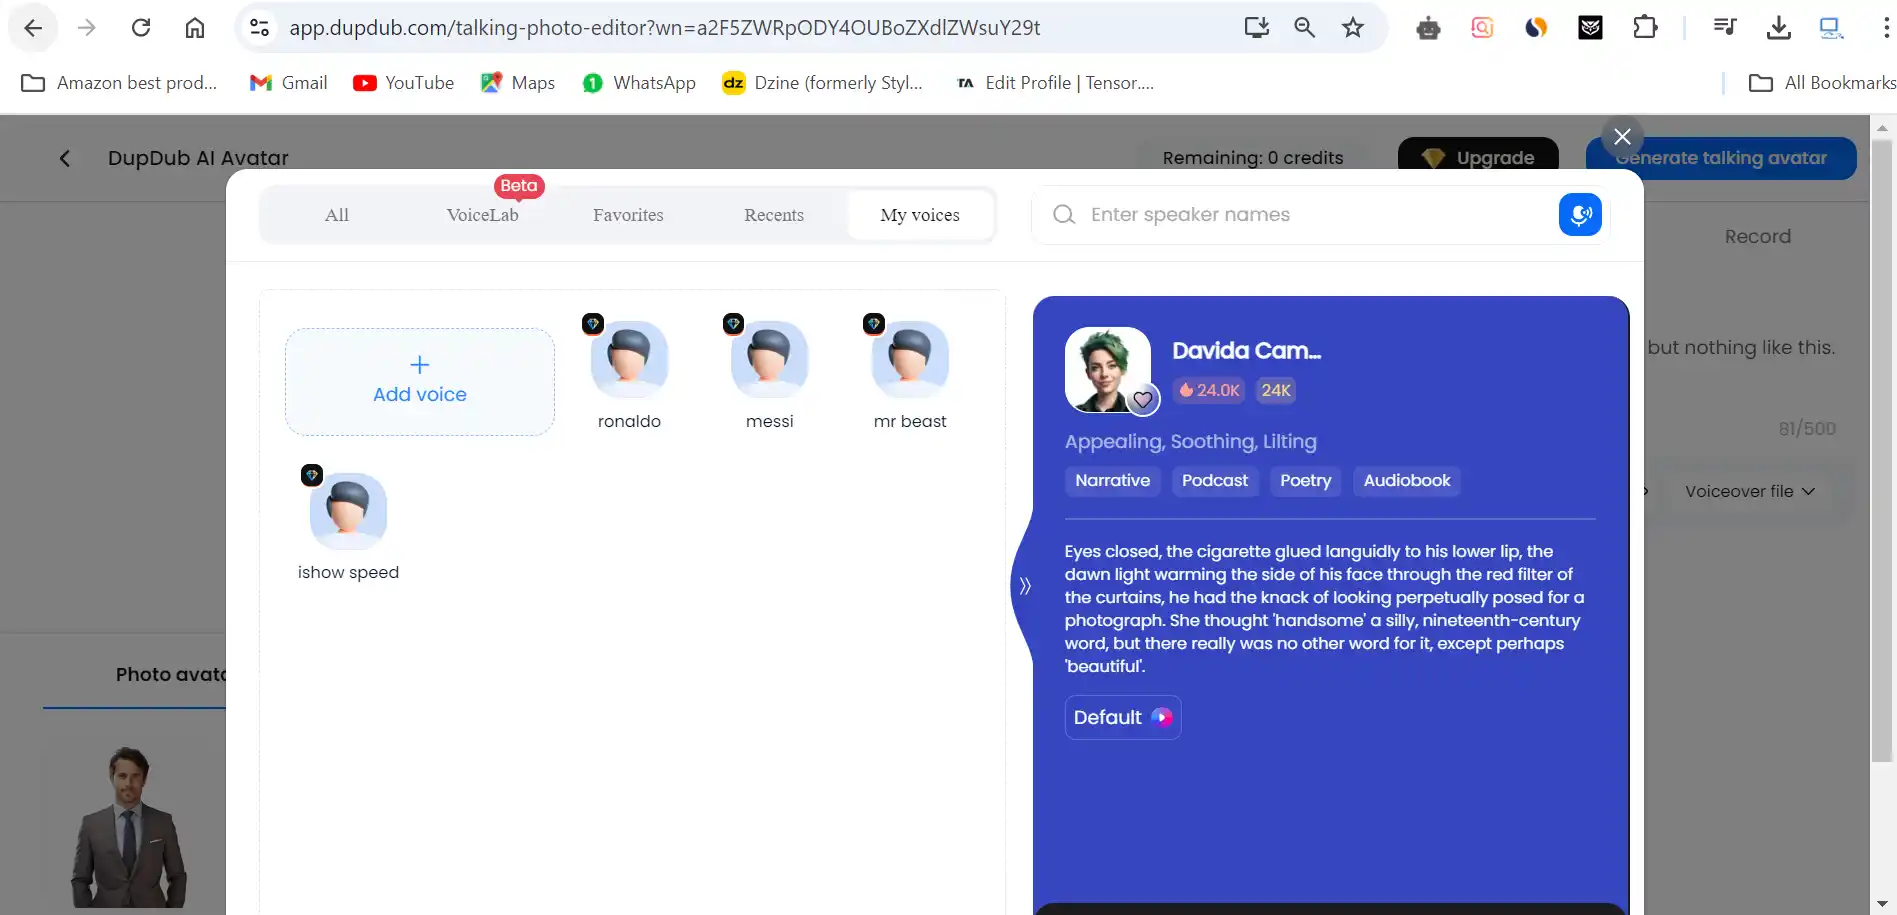Select the suited man photo avatar

pos(129,826)
